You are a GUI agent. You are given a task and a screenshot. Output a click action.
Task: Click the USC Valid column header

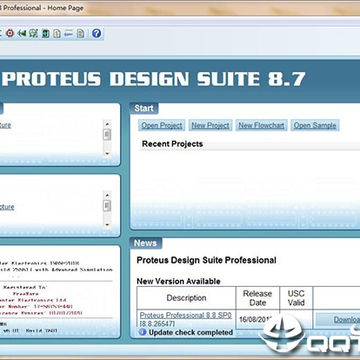[x=296, y=298]
